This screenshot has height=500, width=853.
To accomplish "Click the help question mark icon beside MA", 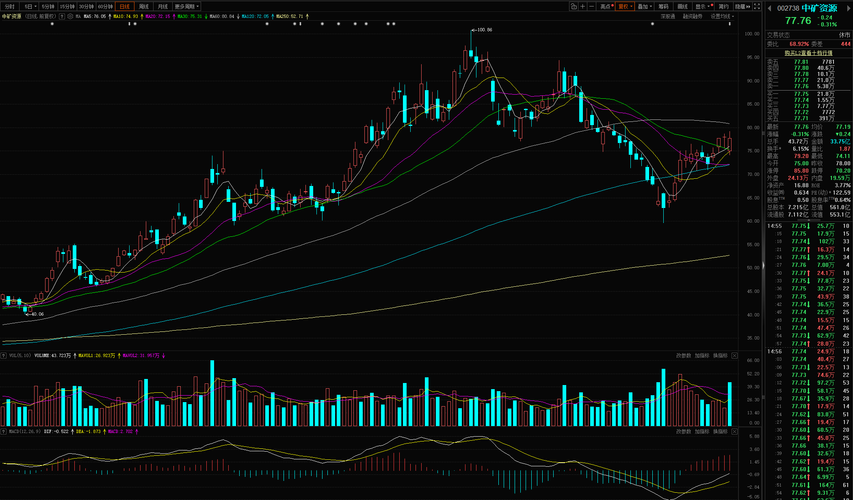I will click(x=61, y=16).
